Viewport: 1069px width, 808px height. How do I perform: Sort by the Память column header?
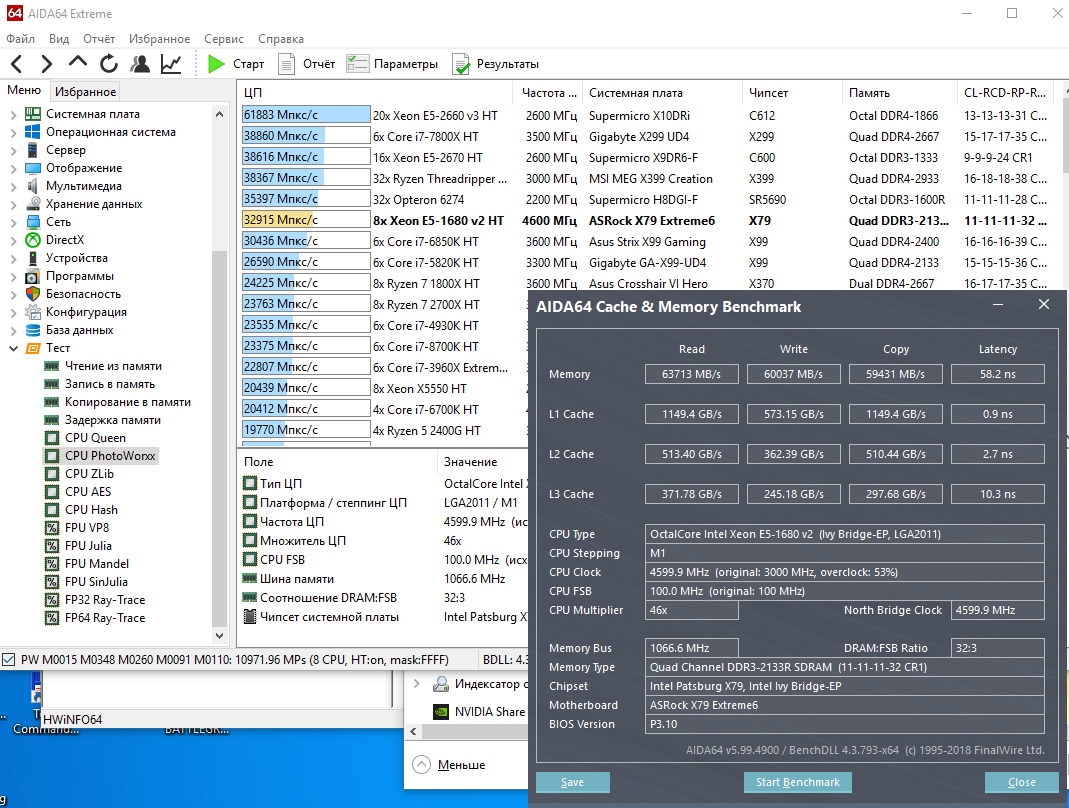point(899,93)
